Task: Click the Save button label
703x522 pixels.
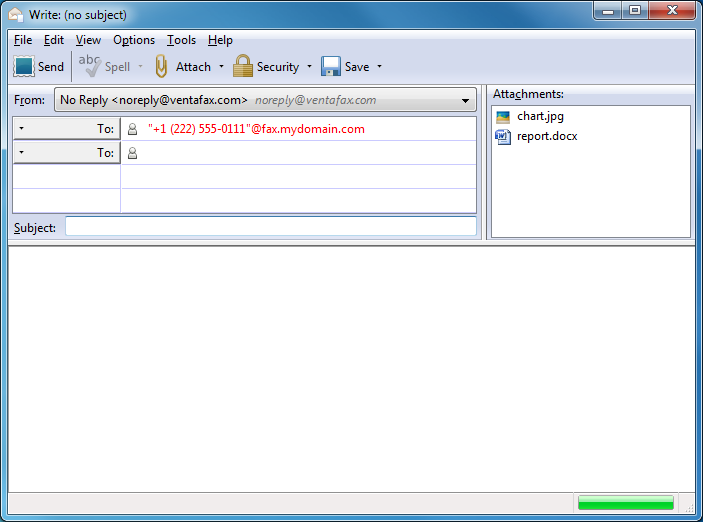Action: point(357,67)
